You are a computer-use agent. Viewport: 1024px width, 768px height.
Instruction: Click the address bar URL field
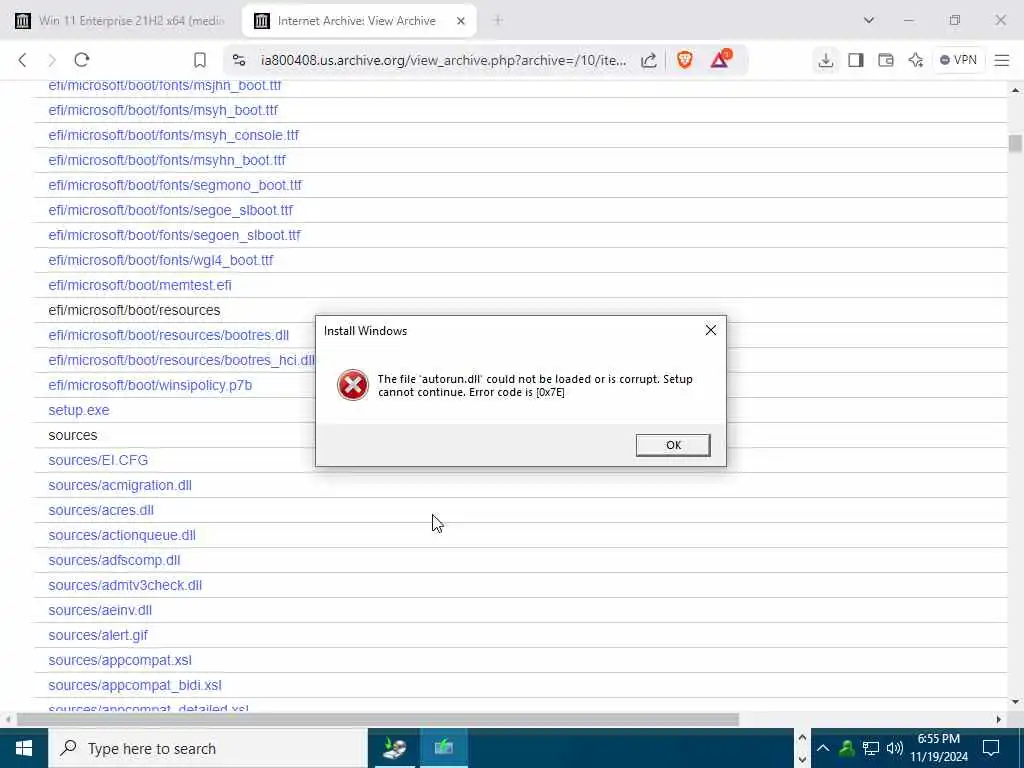tap(443, 60)
